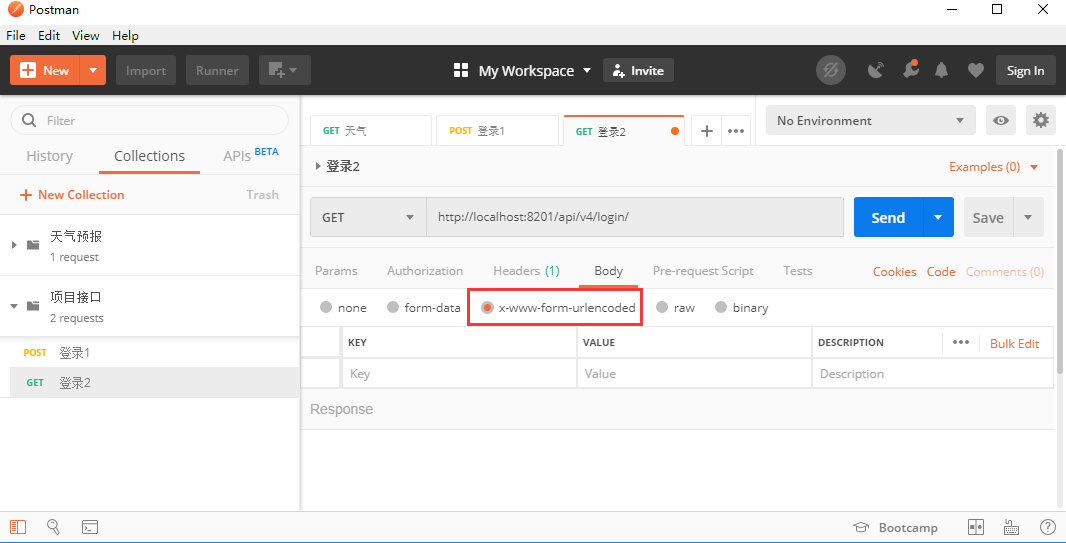Image resolution: width=1066 pixels, height=543 pixels.
Task: Open the Save button dropdown arrow
Action: click(1029, 217)
